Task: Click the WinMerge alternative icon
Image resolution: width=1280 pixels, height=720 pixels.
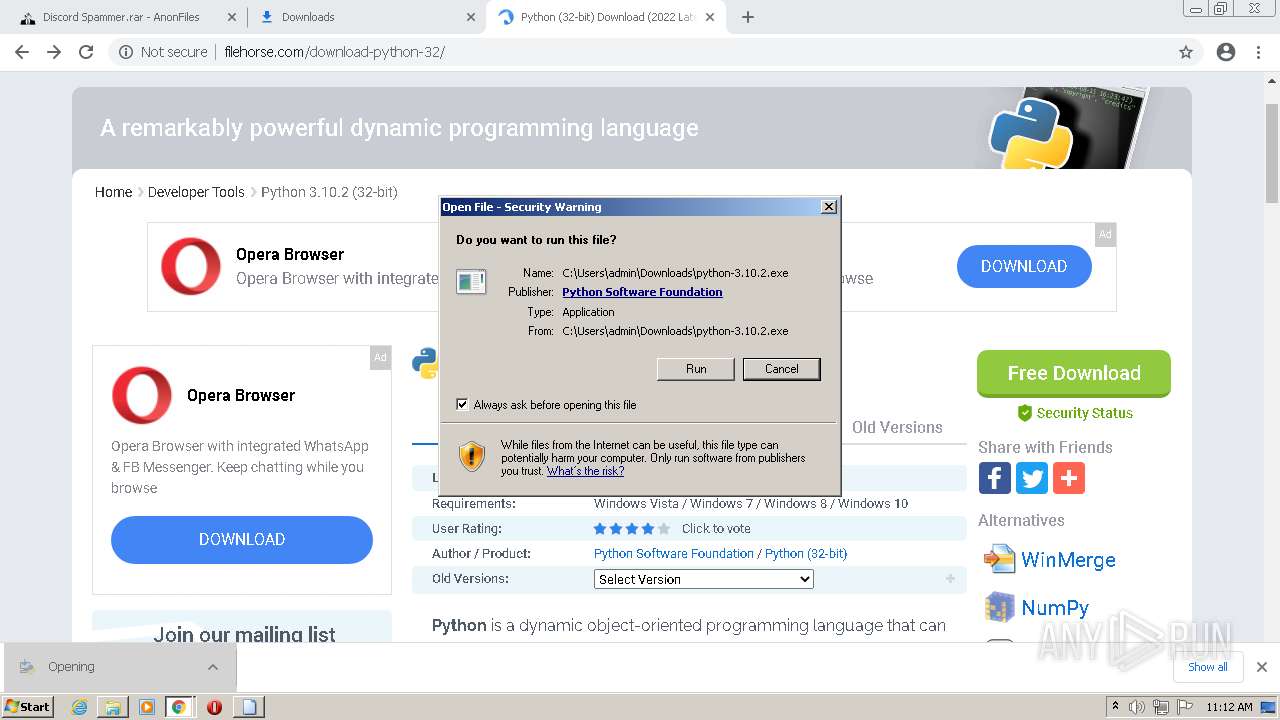Action: [999, 559]
